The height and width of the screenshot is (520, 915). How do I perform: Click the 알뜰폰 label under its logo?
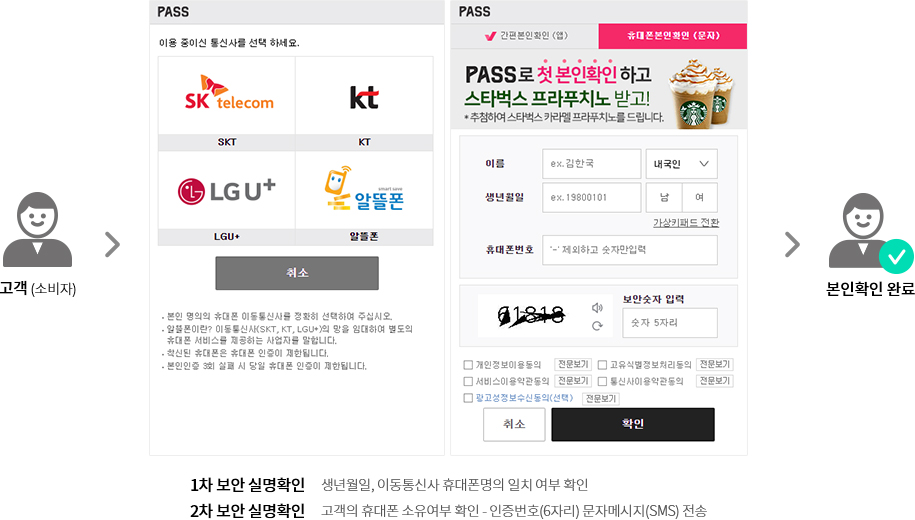click(x=364, y=236)
